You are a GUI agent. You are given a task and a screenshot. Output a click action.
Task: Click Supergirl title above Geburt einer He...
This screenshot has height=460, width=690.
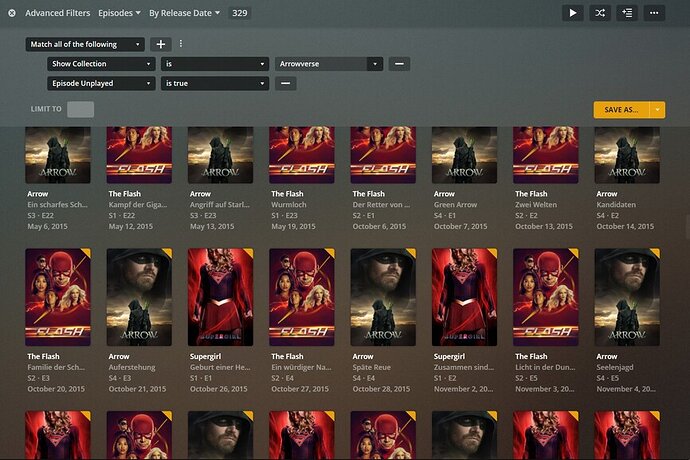point(206,356)
